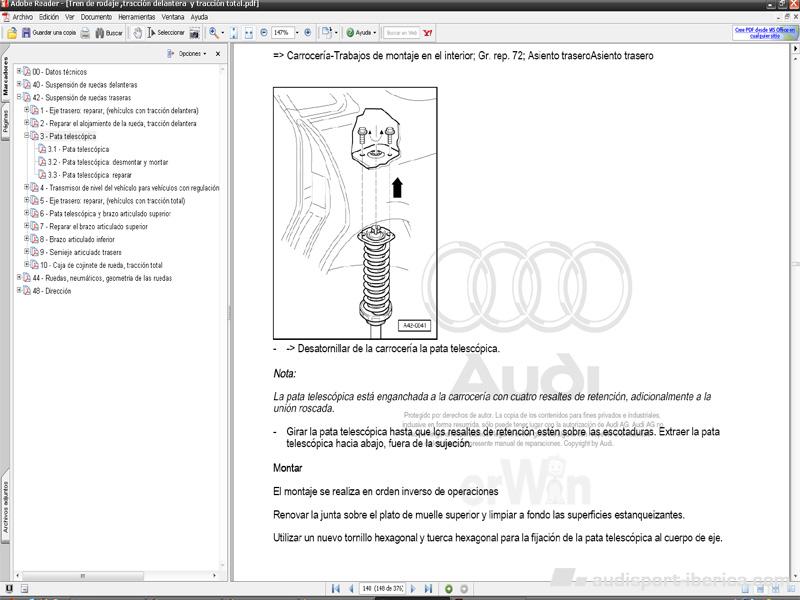Expand '10 - Caja de cojinete de rueda'
Image resolution: width=800 pixels, height=600 pixels.
pos(27,264)
